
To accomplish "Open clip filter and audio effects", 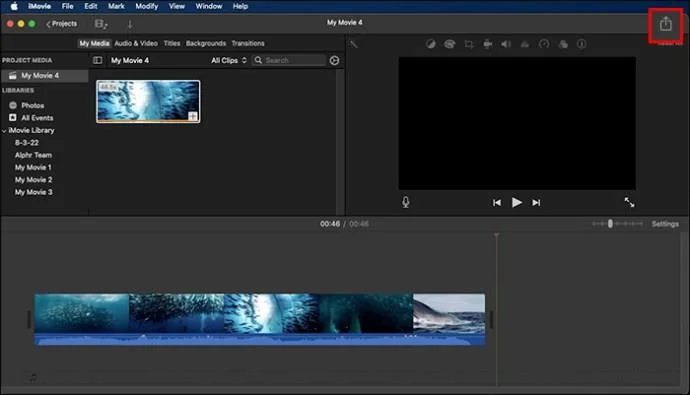I will click(x=563, y=44).
